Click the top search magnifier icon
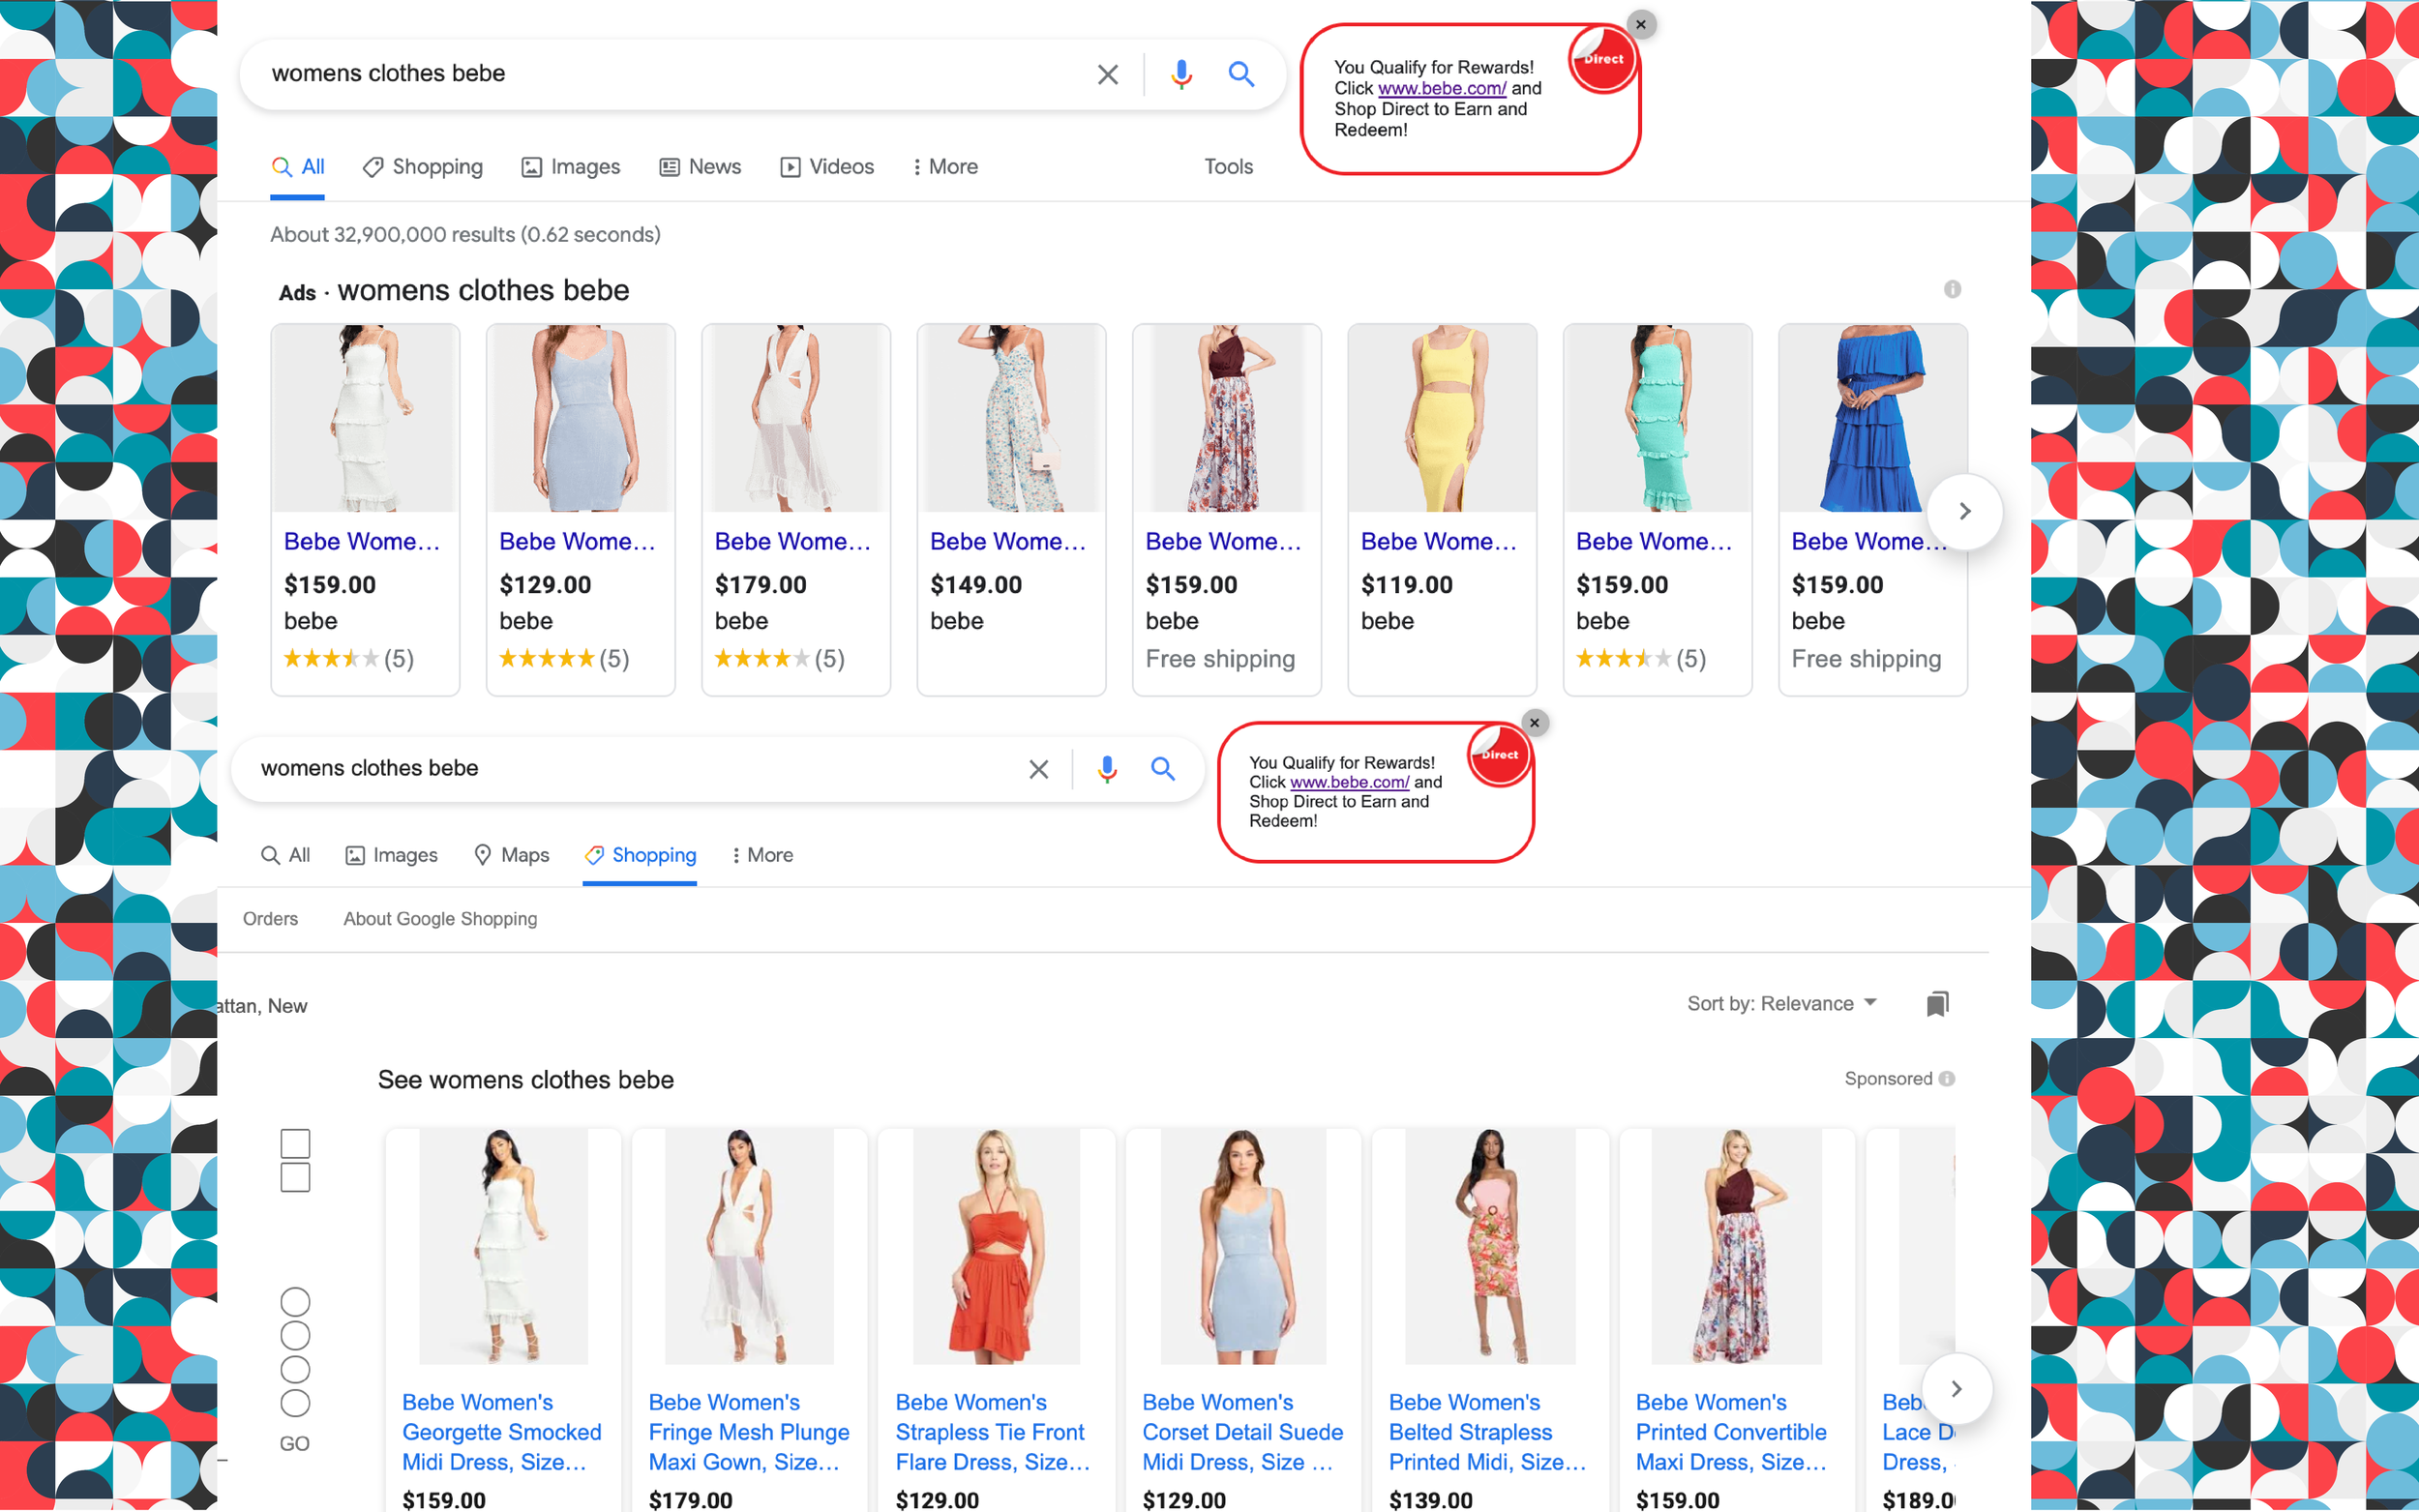Image resolution: width=2419 pixels, height=1512 pixels. pyautogui.click(x=1241, y=74)
